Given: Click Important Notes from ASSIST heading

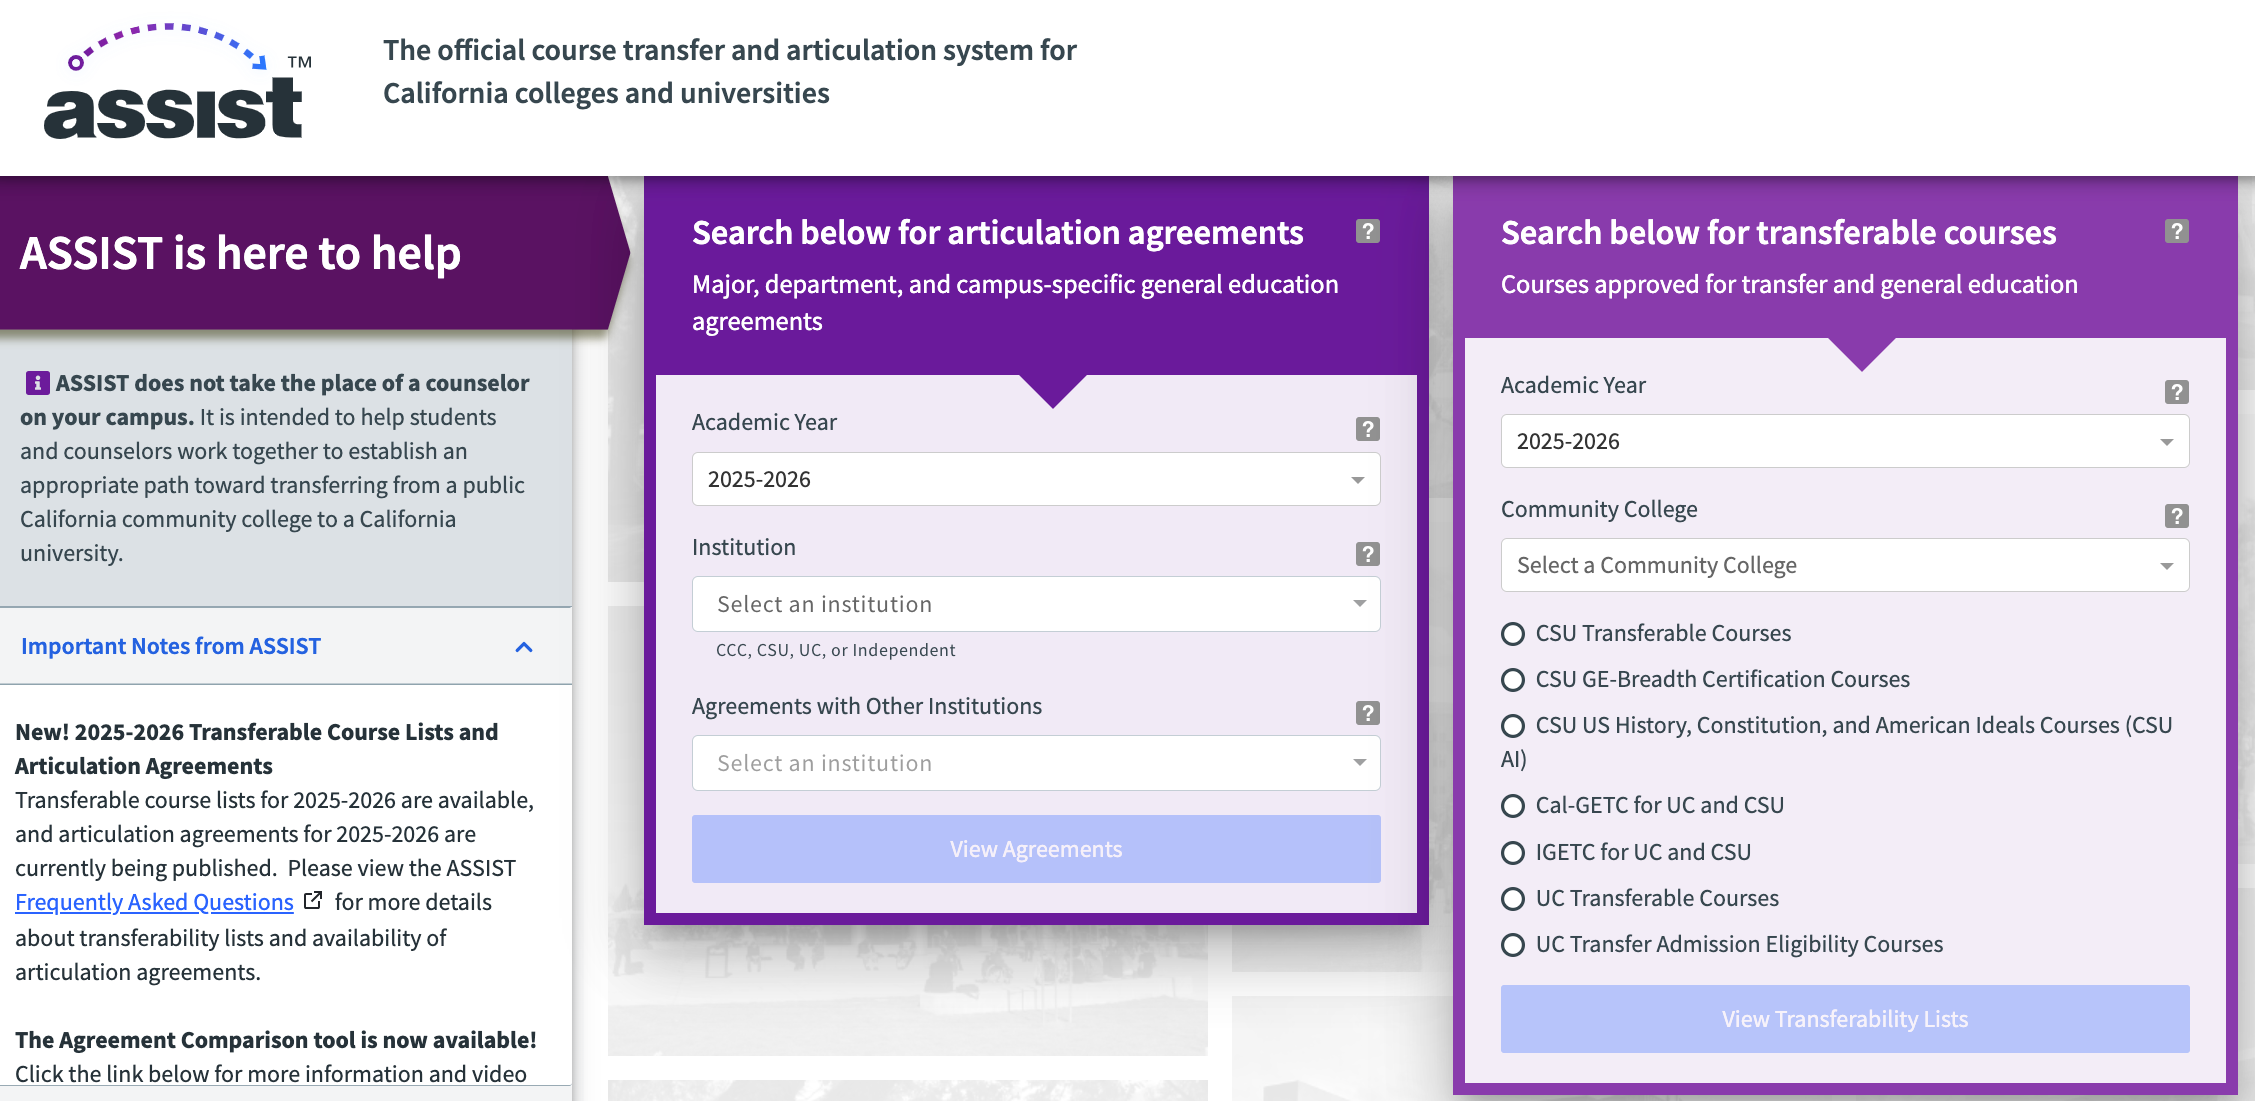Looking at the screenshot, I should pos(171,646).
